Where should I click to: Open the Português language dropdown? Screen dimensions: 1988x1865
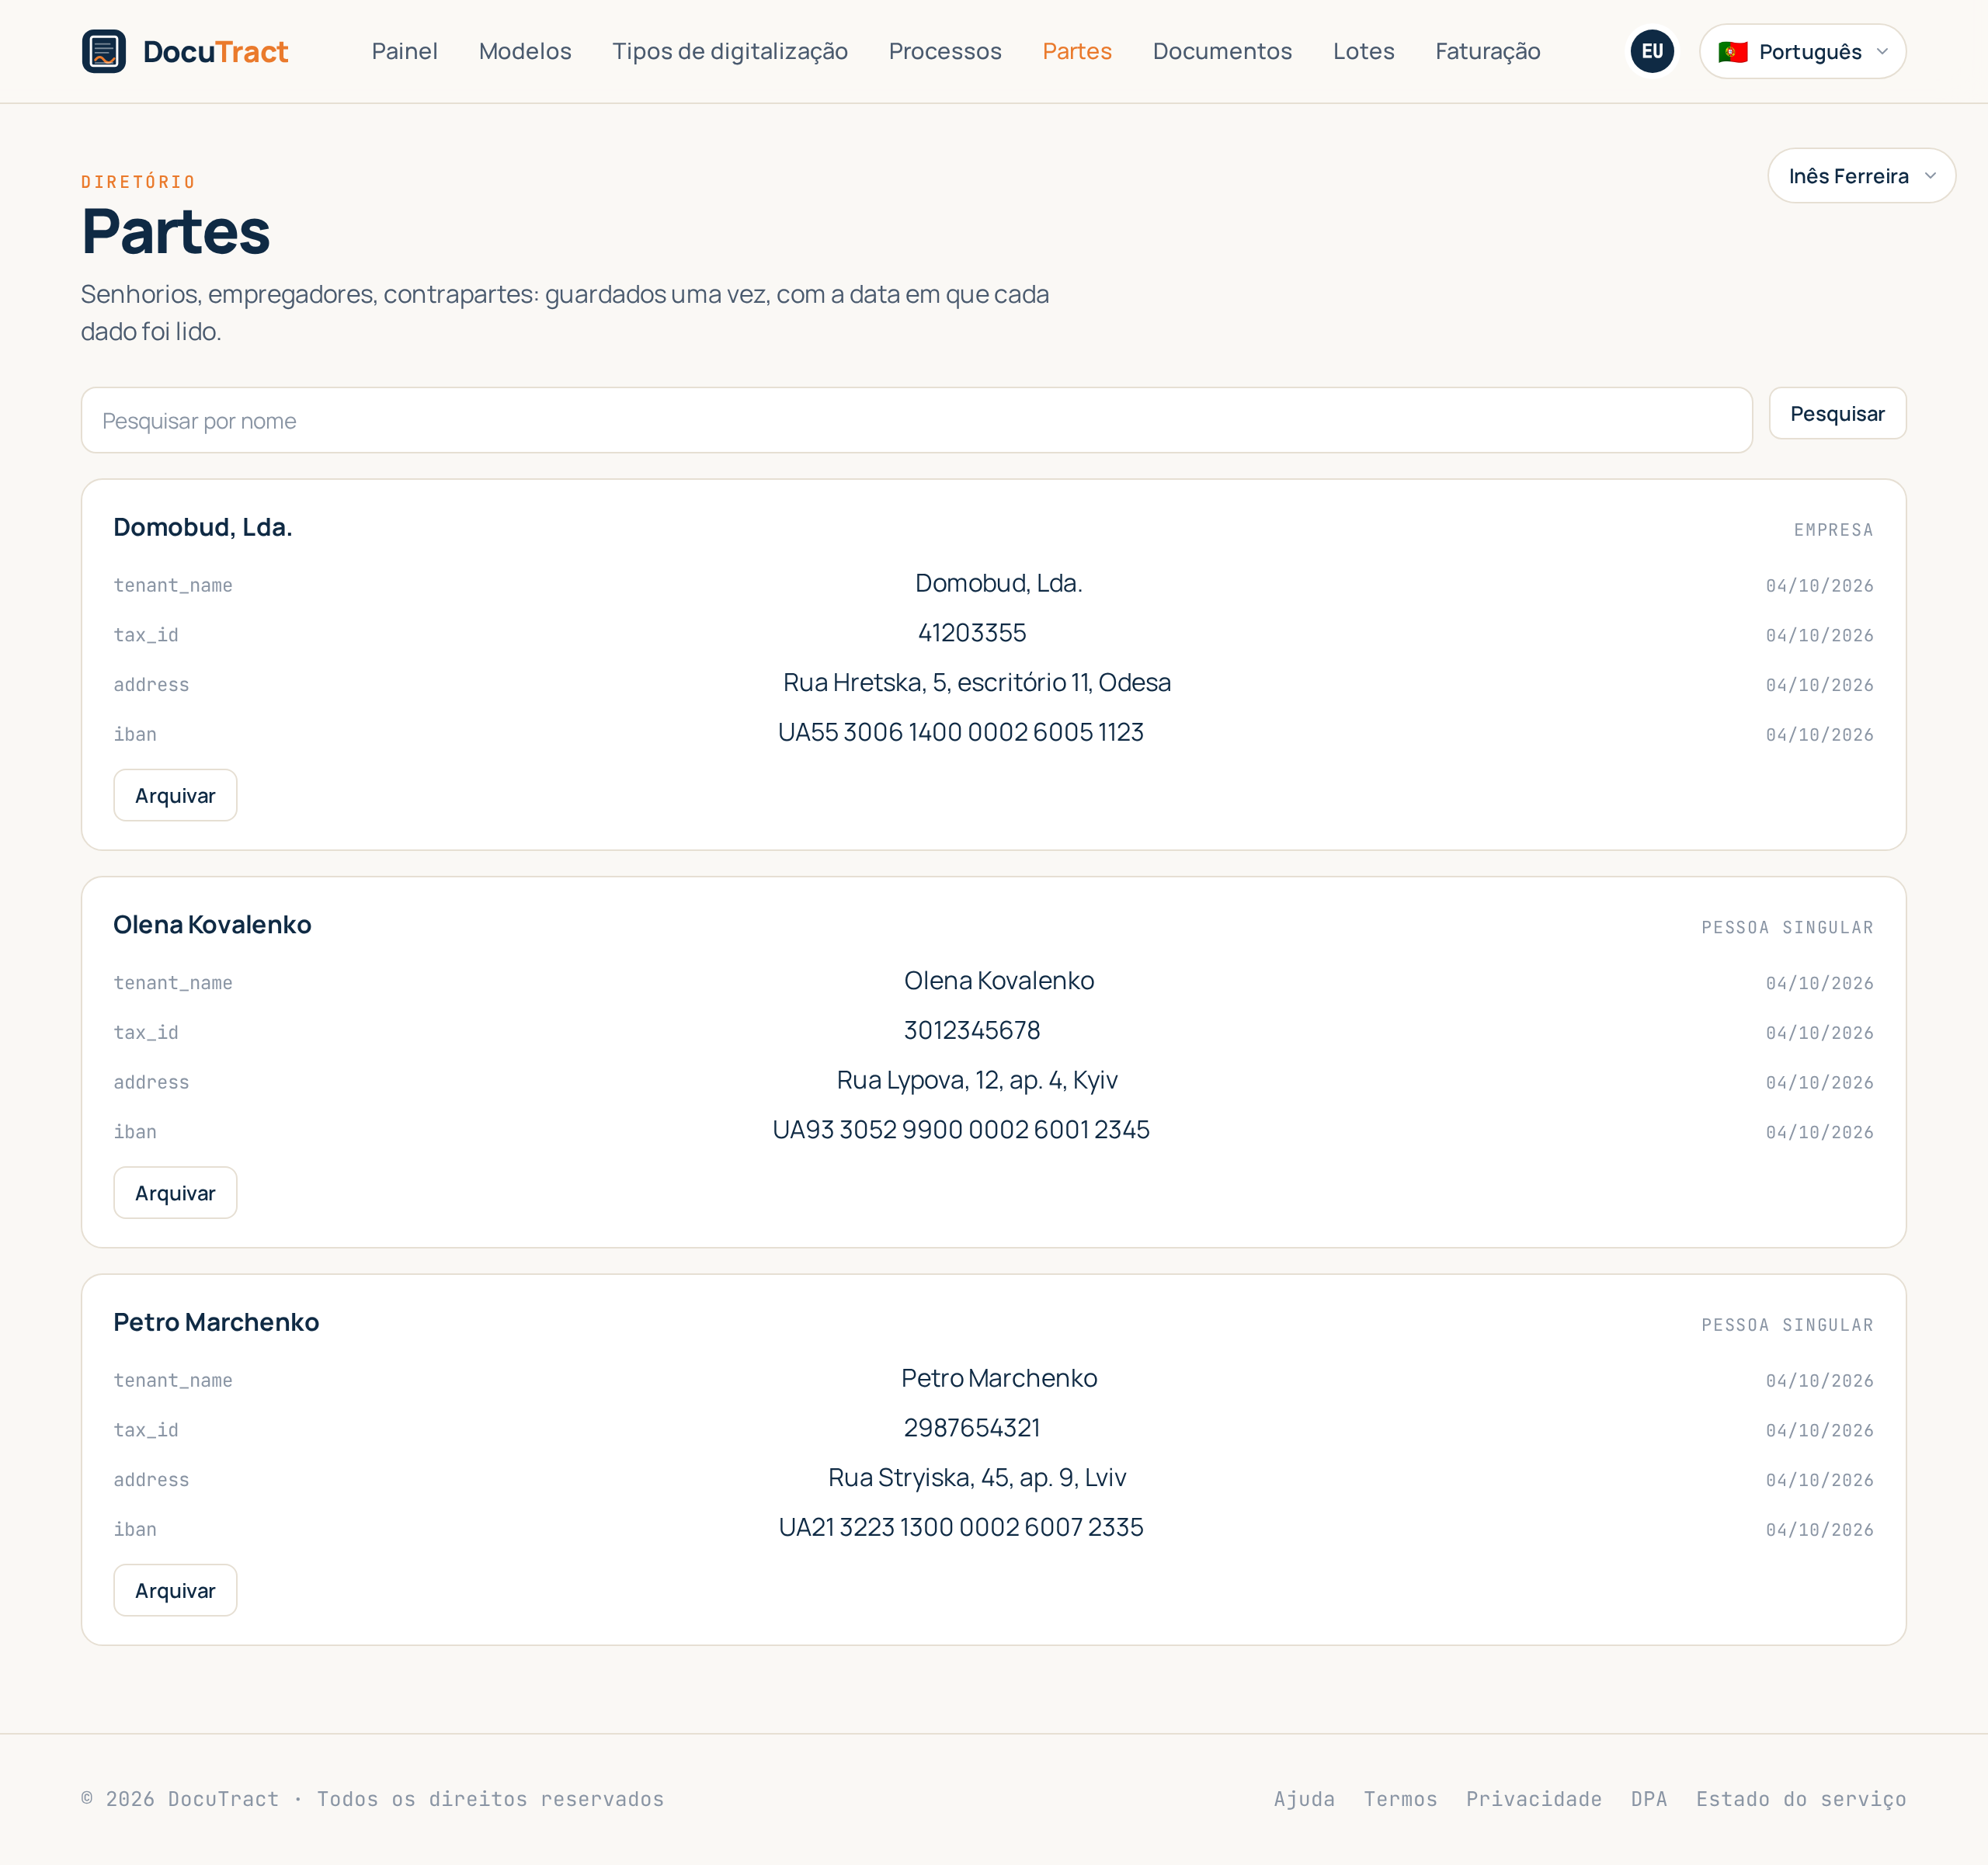1802,51
